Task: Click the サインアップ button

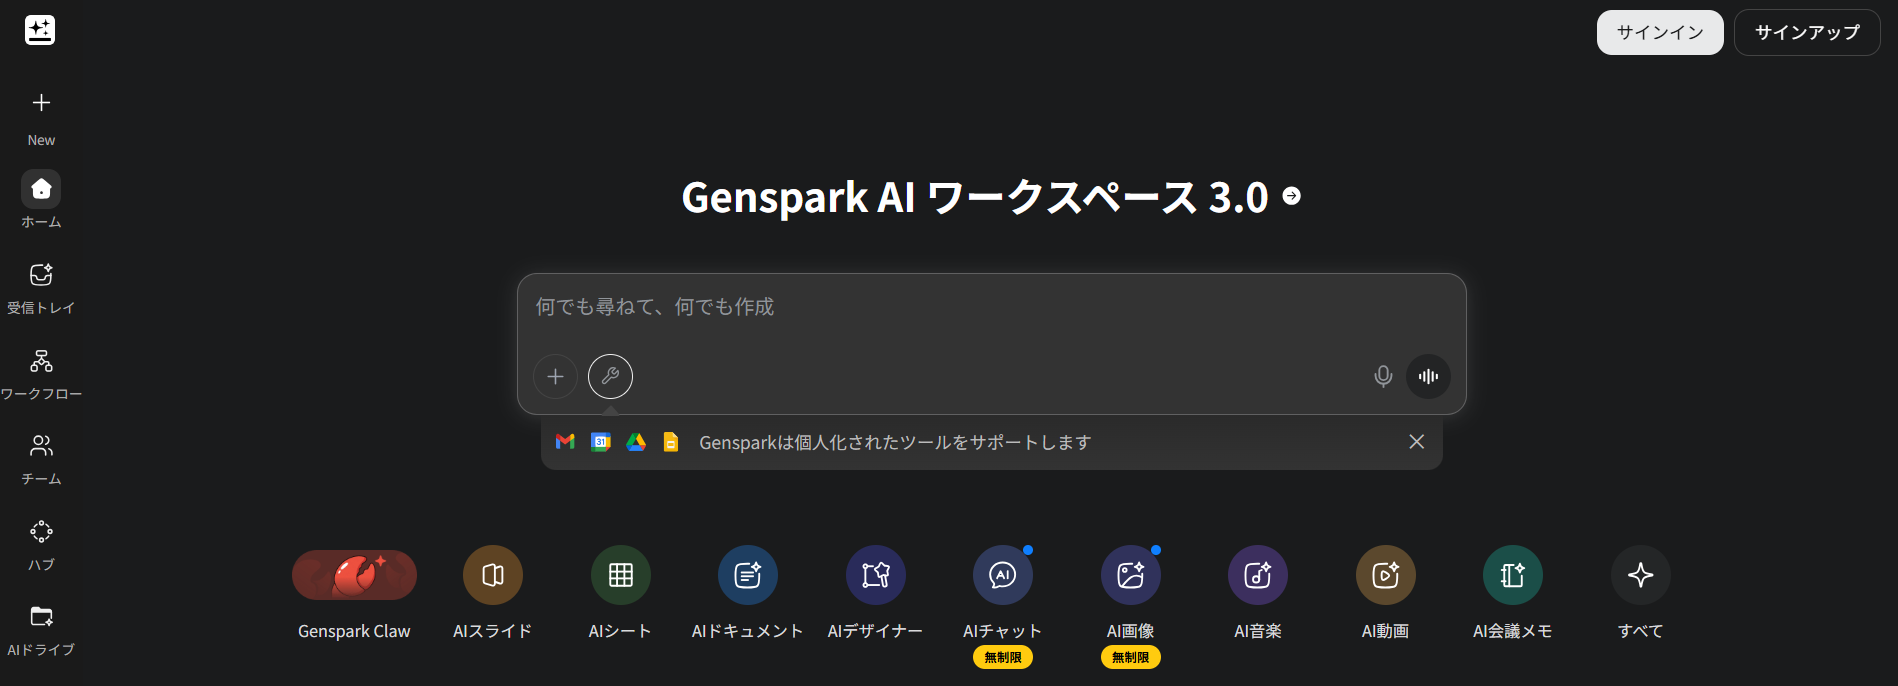Action: pyautogui.click(x=1807, y=33)
